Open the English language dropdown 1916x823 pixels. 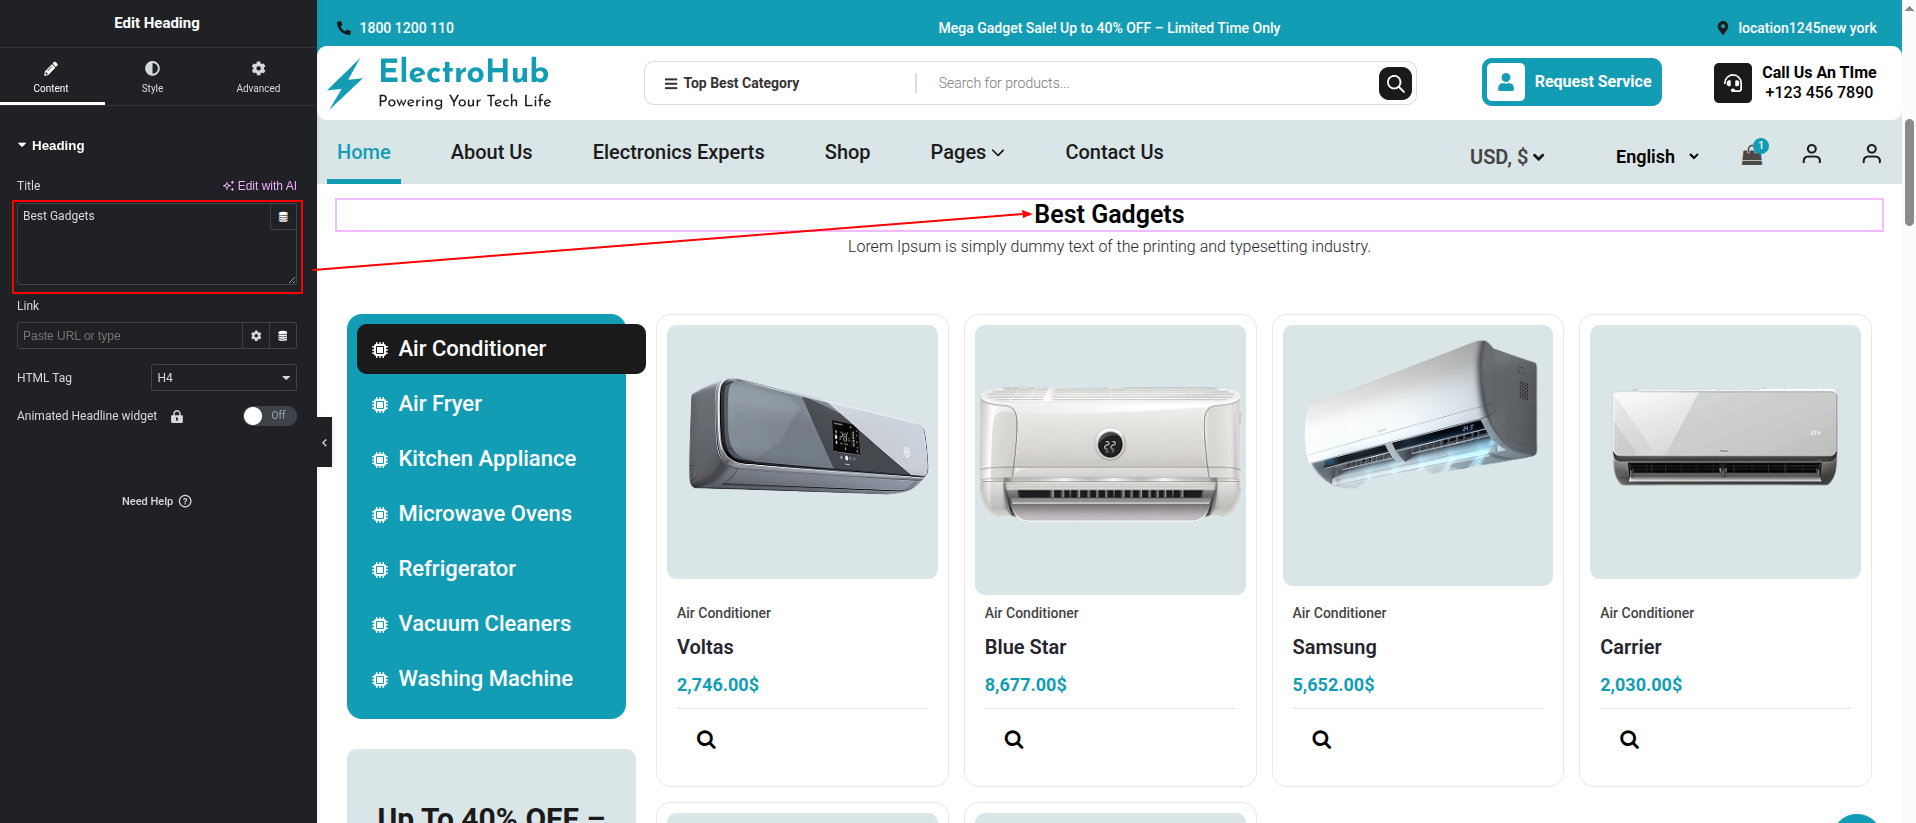pos(1656,157)
